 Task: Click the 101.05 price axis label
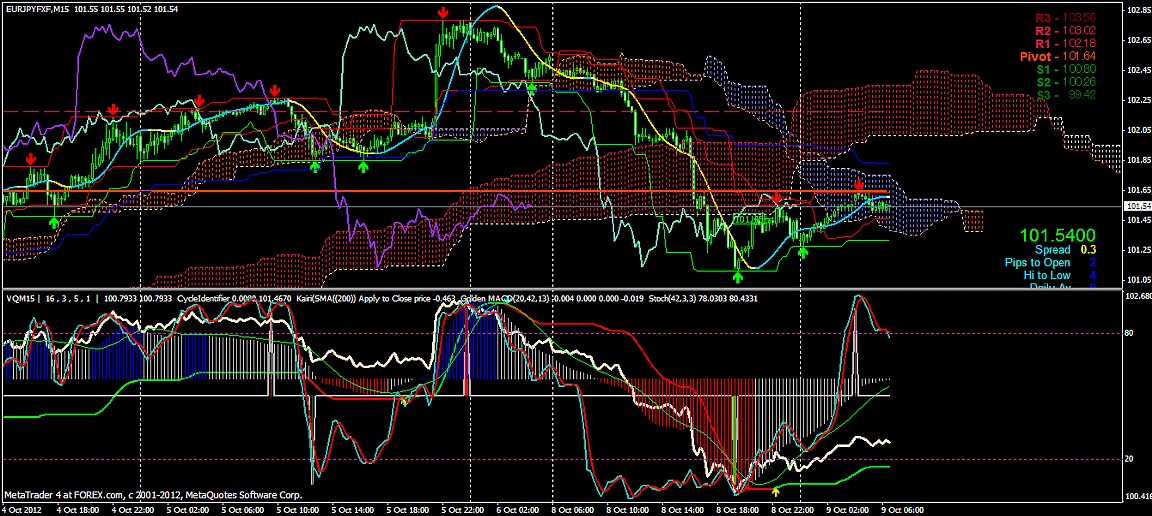point(1137,280)
